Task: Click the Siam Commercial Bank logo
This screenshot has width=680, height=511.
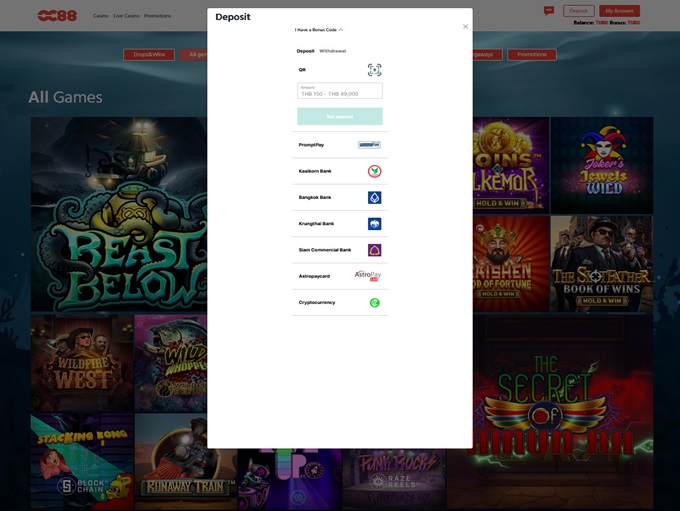Action: click(374, 250)
